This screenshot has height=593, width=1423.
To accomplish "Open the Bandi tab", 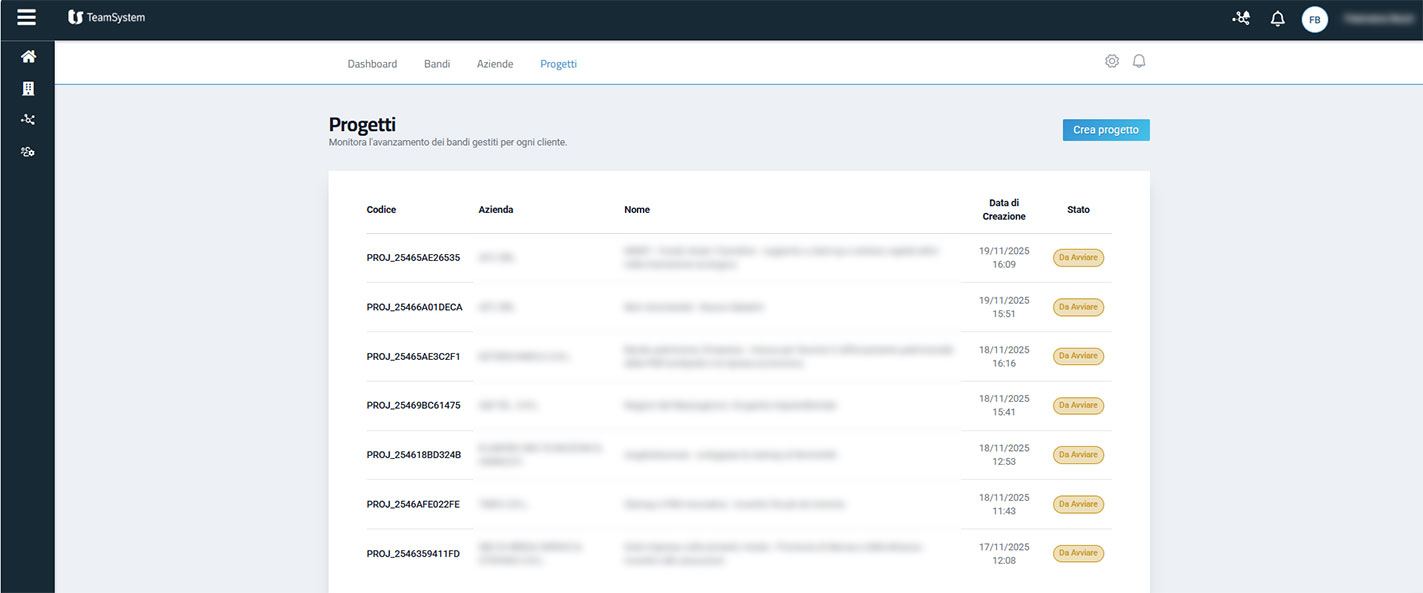I will (x=437, y=64).
